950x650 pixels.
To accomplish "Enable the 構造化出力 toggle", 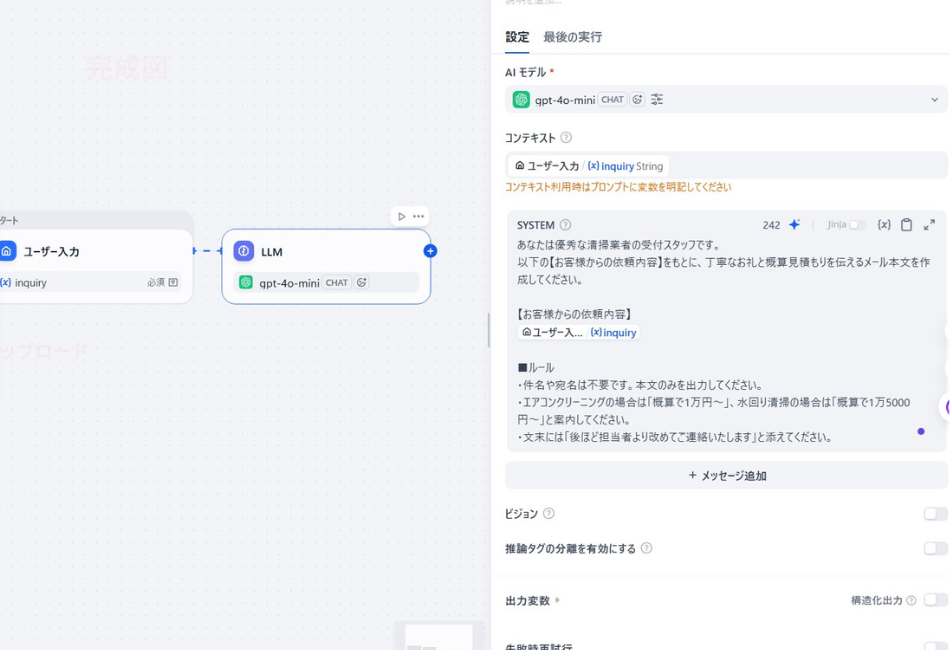I will [x=935, y=600].
